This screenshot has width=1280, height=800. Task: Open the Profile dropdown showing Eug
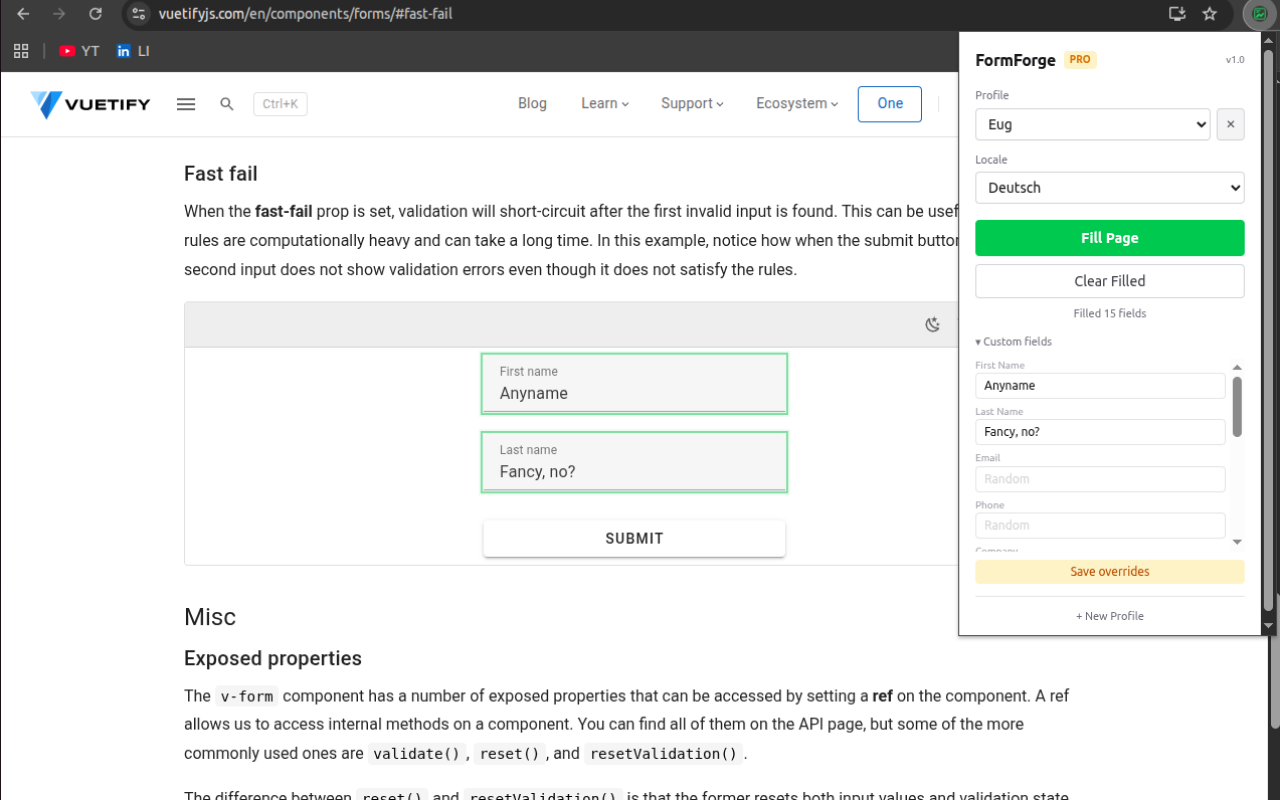1092,124
